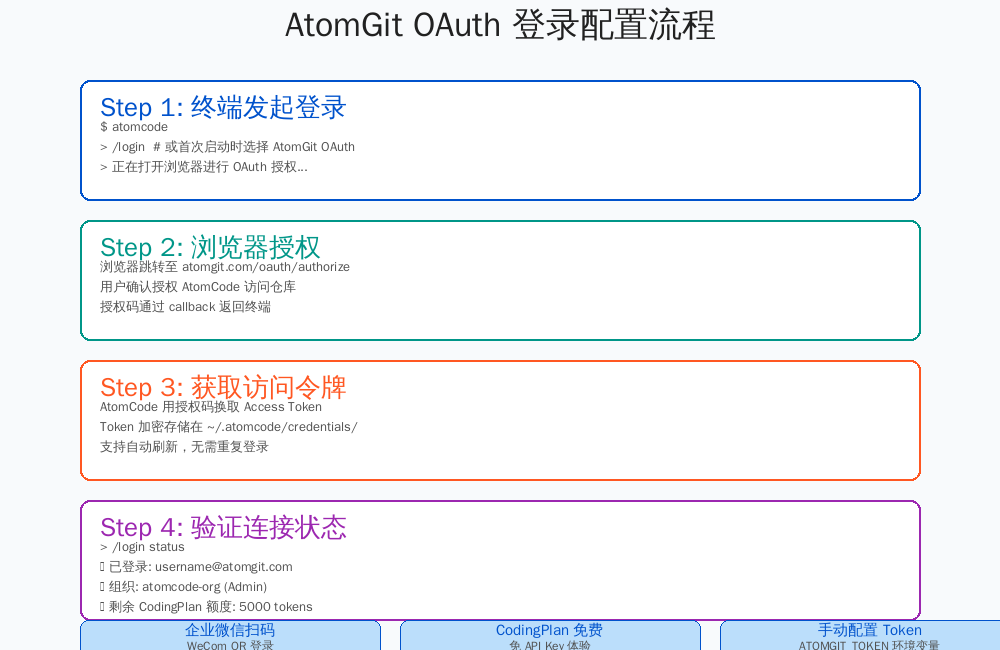Click the '已登录: username@atomgit.com' line
1000x650 pixels.
coord(196,567)
